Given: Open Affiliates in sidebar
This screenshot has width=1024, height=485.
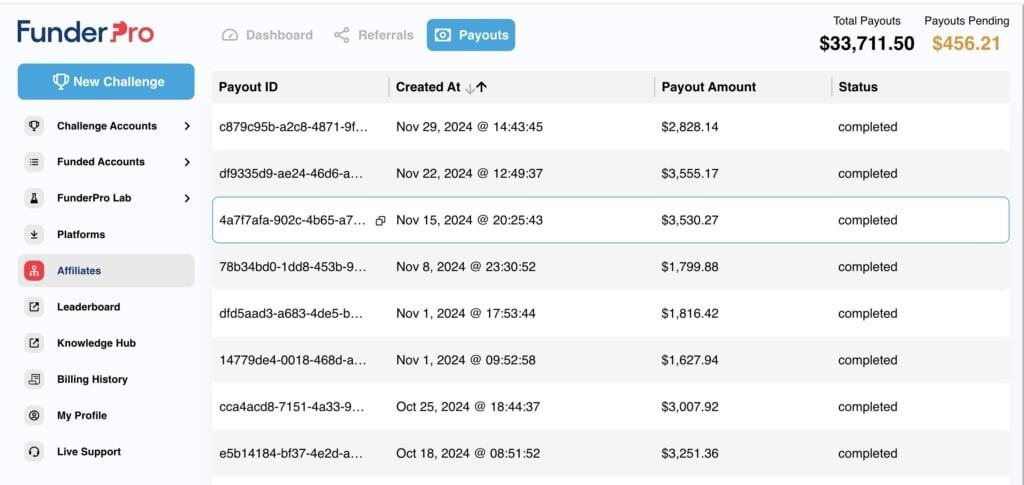Looking at the screenshot, I should [x=106, y=270].
